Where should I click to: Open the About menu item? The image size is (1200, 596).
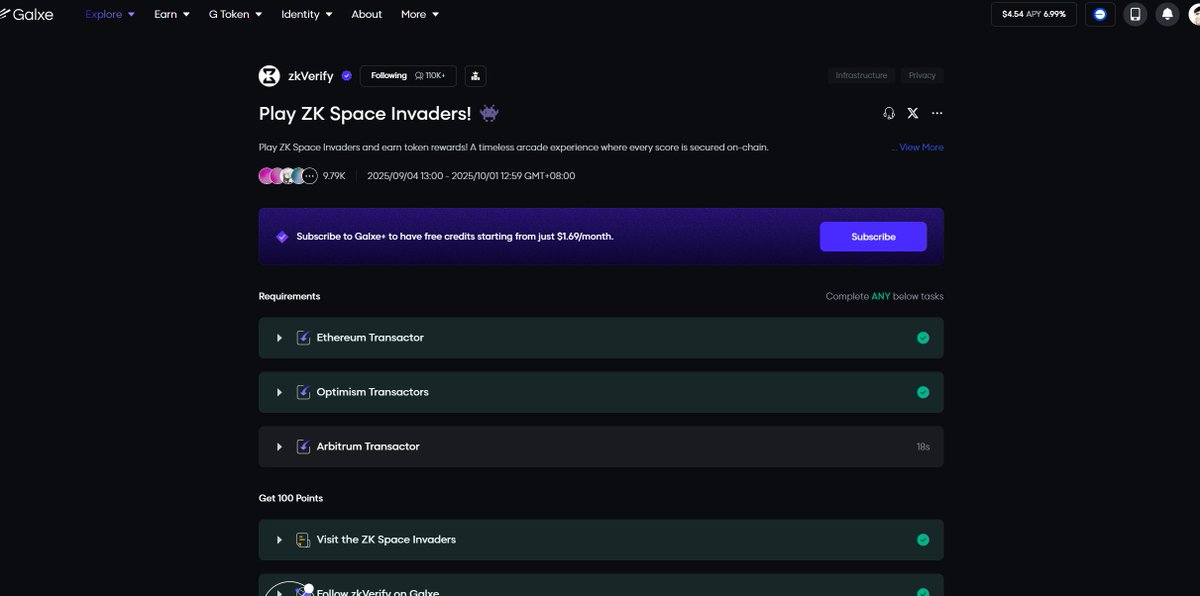tap(367, 14)
